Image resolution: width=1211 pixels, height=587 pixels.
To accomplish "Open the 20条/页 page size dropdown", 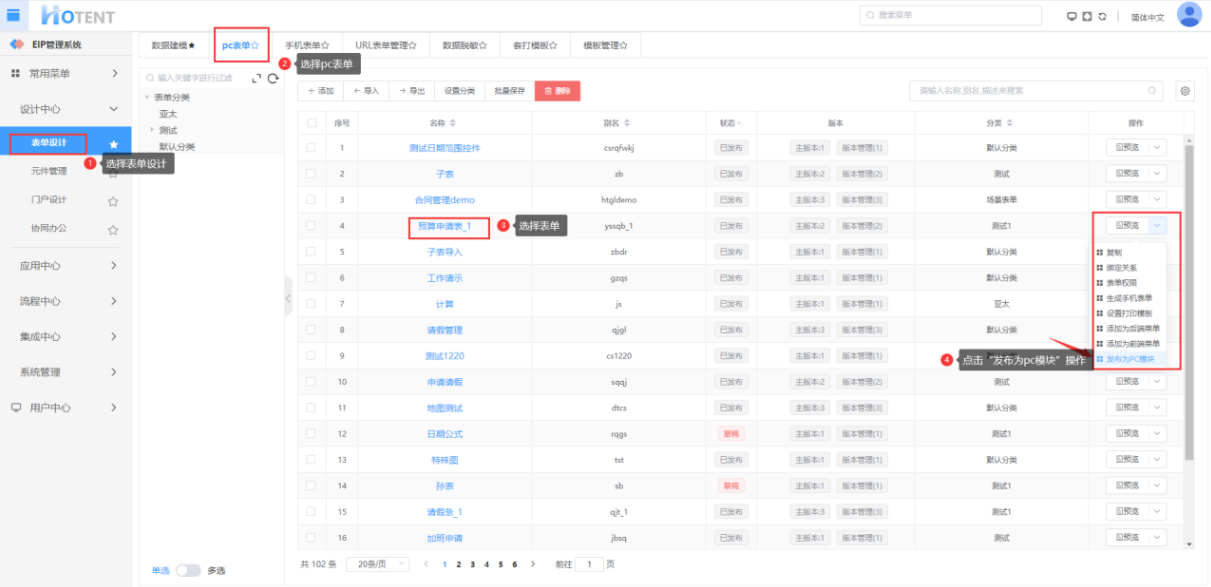I will click(377, 564).
